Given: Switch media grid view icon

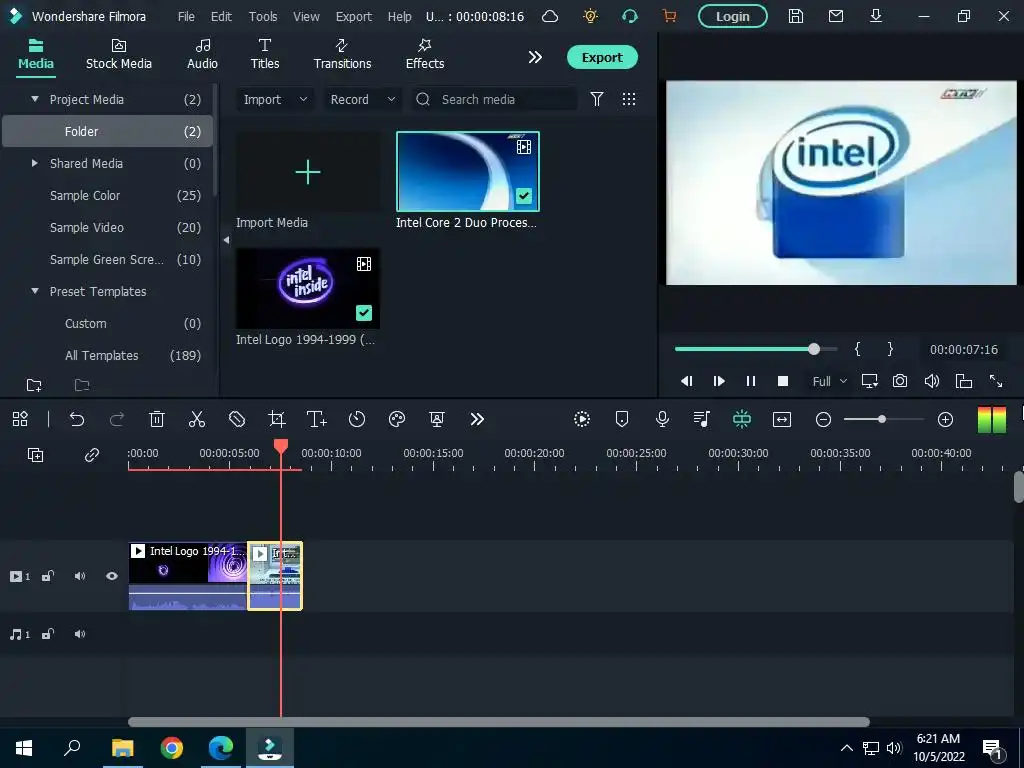Looking at the screenshot, I should point(629,99).
